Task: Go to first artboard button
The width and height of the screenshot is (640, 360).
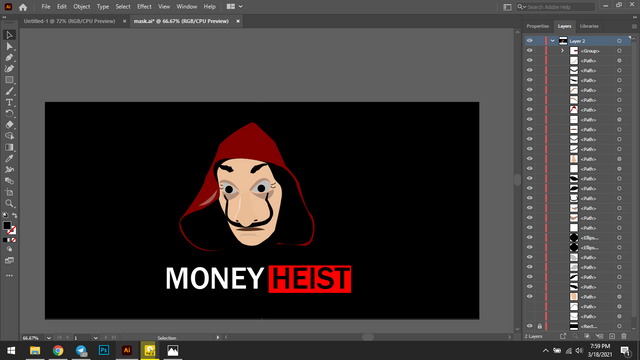Action: 60,338
